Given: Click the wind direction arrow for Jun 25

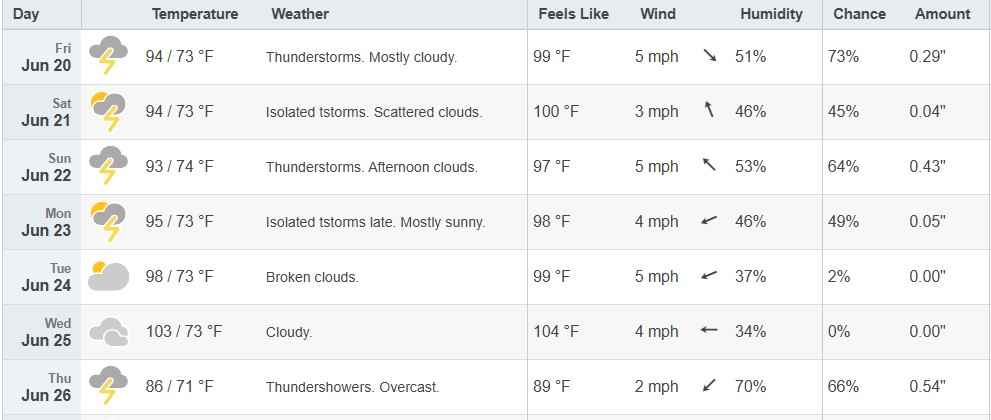Looking at the screenshot, I should pos(709,330).
